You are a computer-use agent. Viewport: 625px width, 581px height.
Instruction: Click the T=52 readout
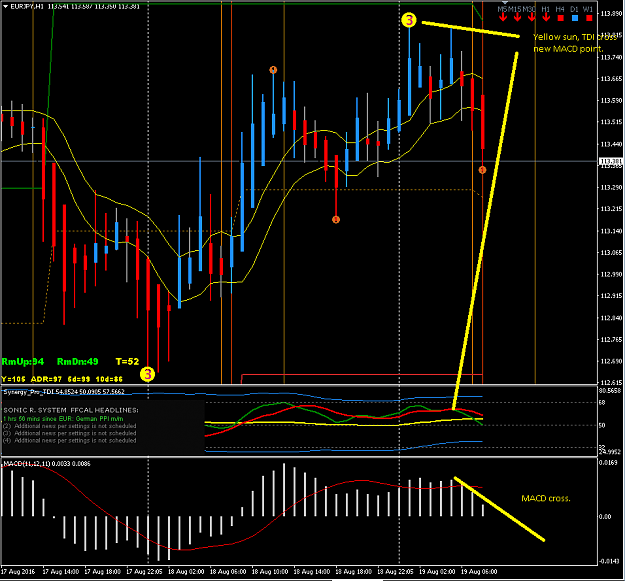point(128,362)
